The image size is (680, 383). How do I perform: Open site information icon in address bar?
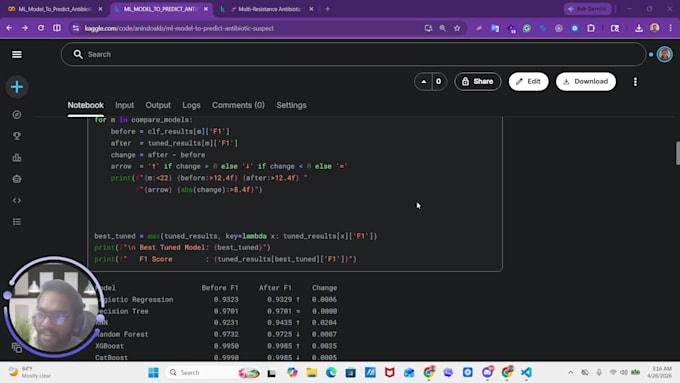[x=76, y=28]
